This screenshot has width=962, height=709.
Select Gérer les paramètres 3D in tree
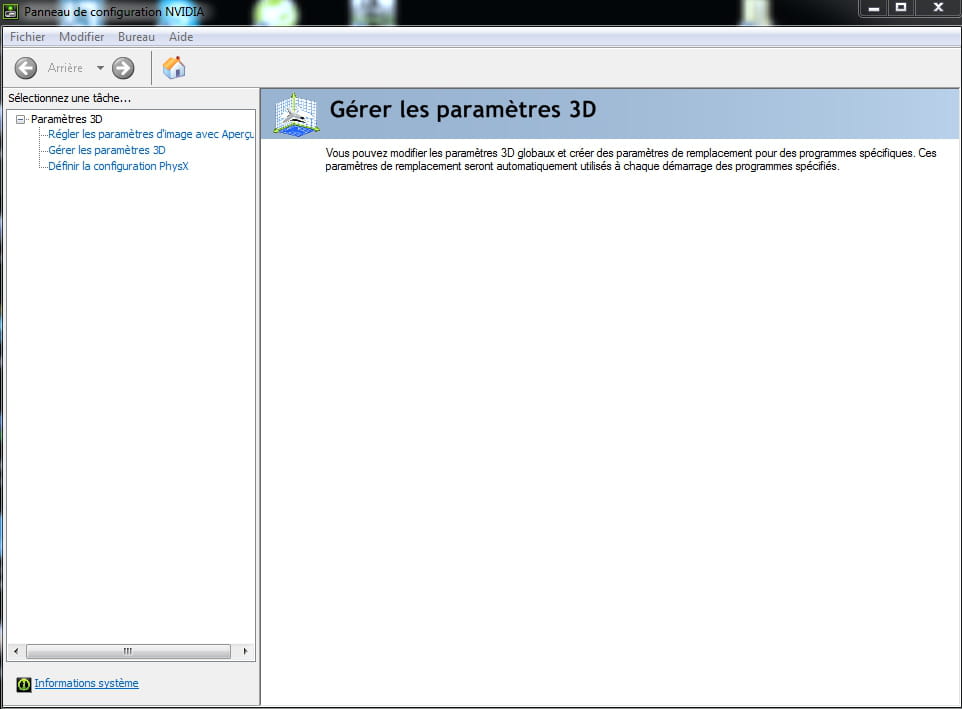106,150
